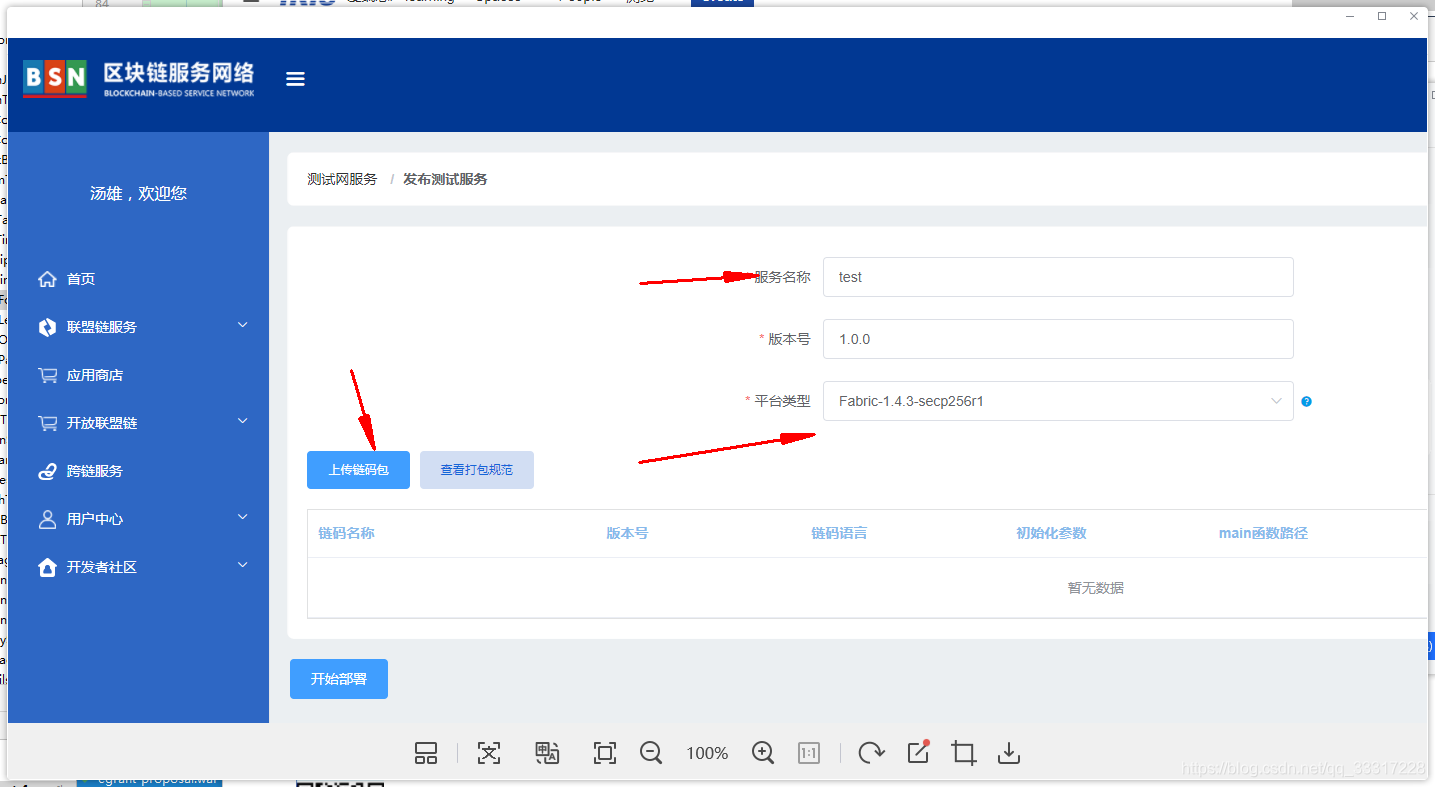The width and height of the screenshot is (1435, 787).
Task: Click the 开始部署 button
Action: (339, 679)
